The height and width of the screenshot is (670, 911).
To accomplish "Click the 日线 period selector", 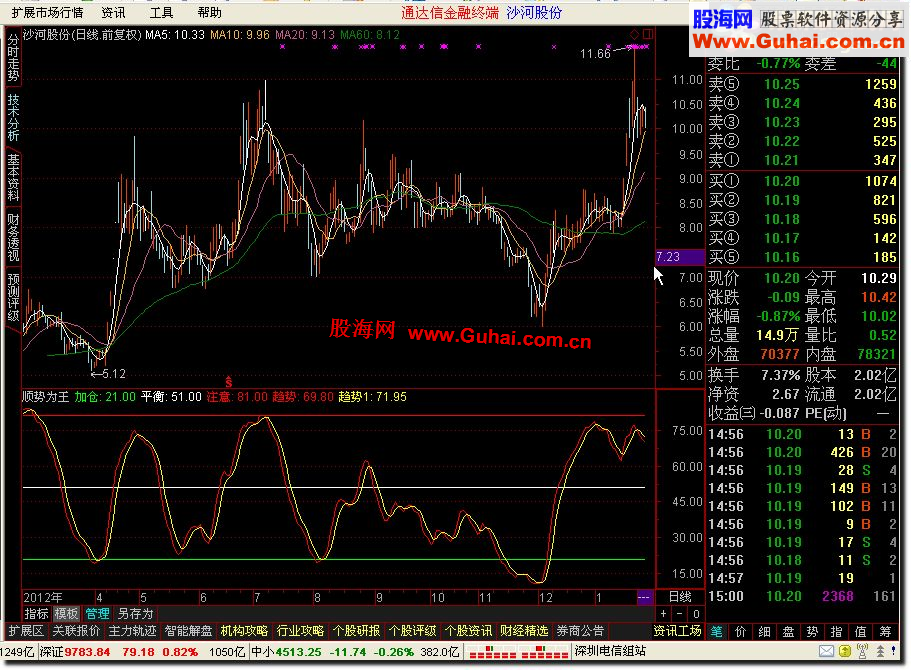I will (680, 597).
